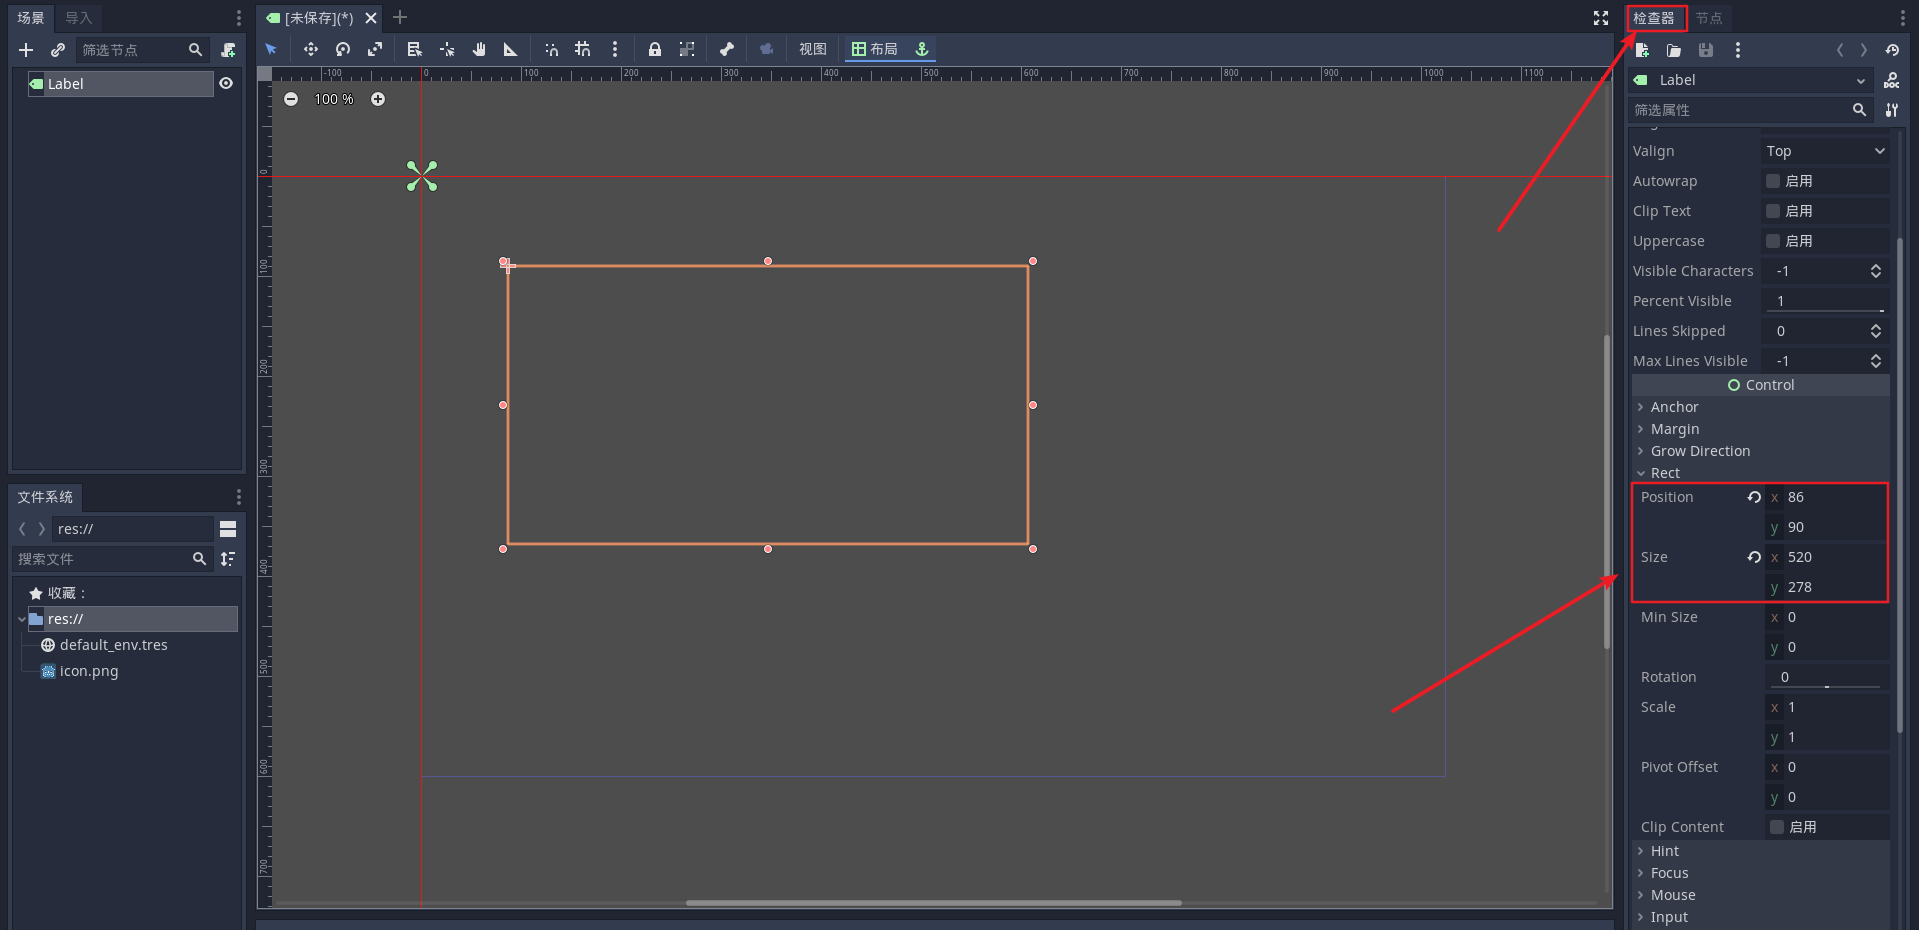Image resolution: width=1919 pixels, height=930 pixels.
Task: Instance a child scene via link icon
Action: click(x=58, y=50)
